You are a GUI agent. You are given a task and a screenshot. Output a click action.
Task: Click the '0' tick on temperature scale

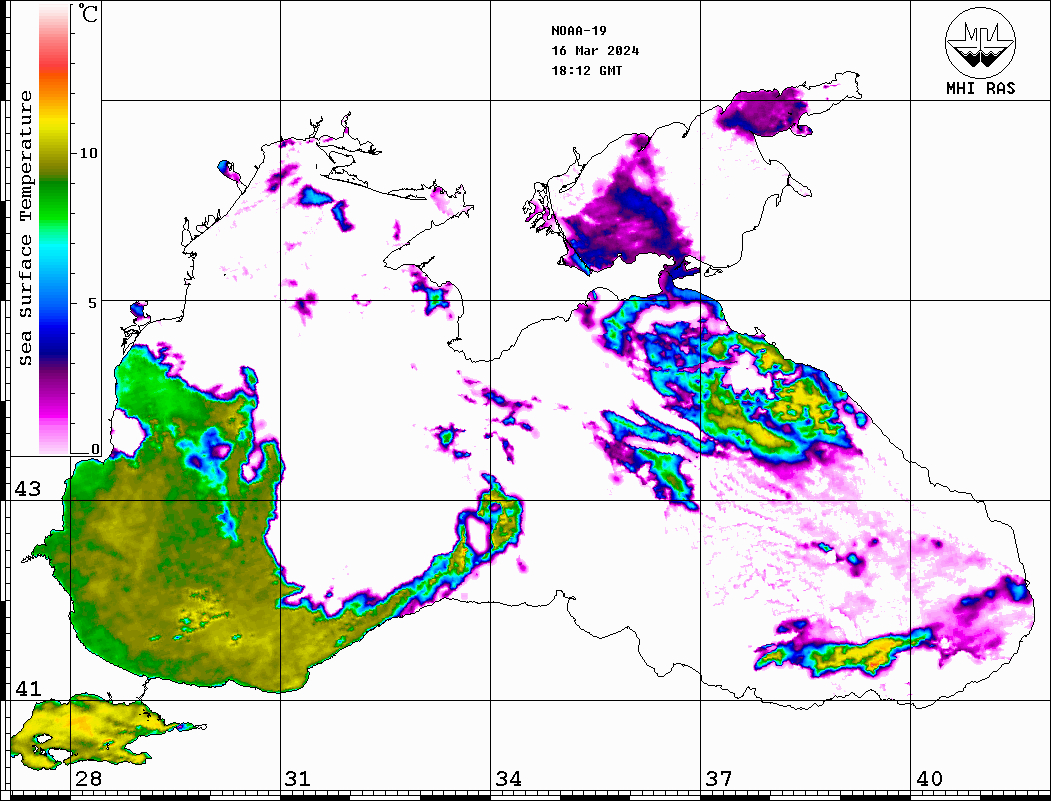pyautogui.click(x=95, y=449)
